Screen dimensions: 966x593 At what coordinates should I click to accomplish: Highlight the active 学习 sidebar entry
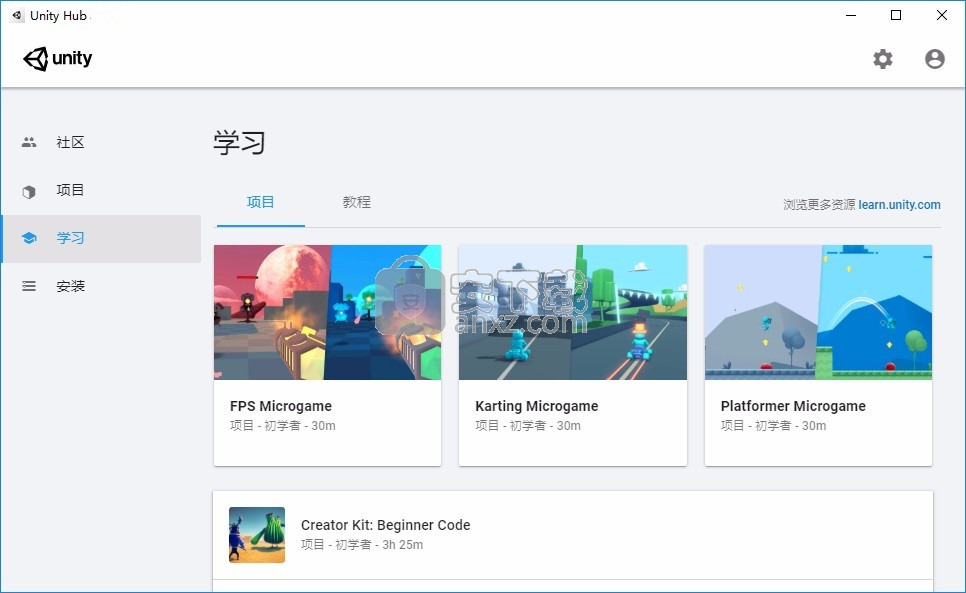(x=70, y=238)
